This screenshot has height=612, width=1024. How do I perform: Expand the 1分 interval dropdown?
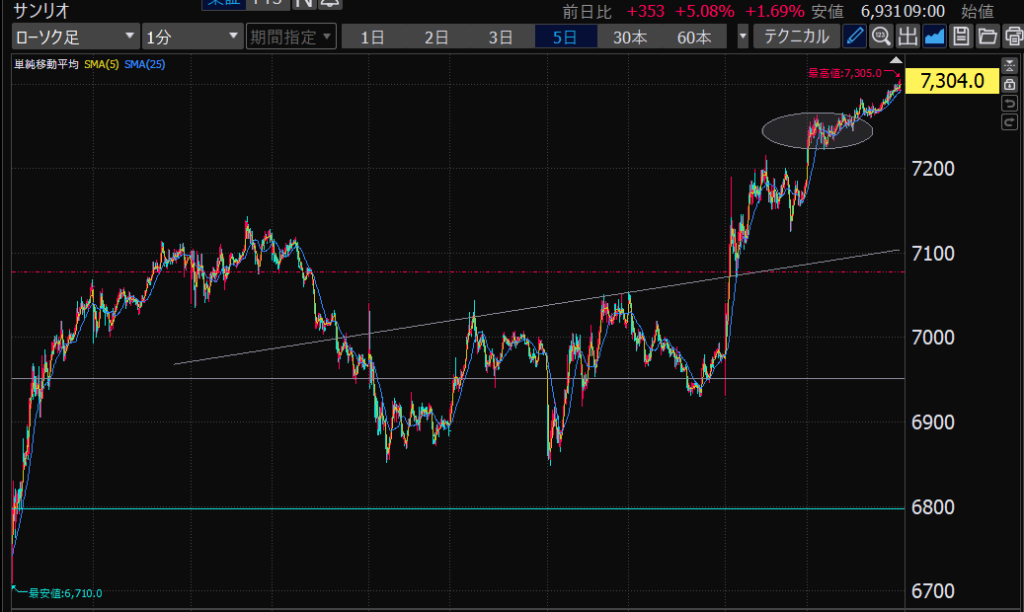(191, 37)
